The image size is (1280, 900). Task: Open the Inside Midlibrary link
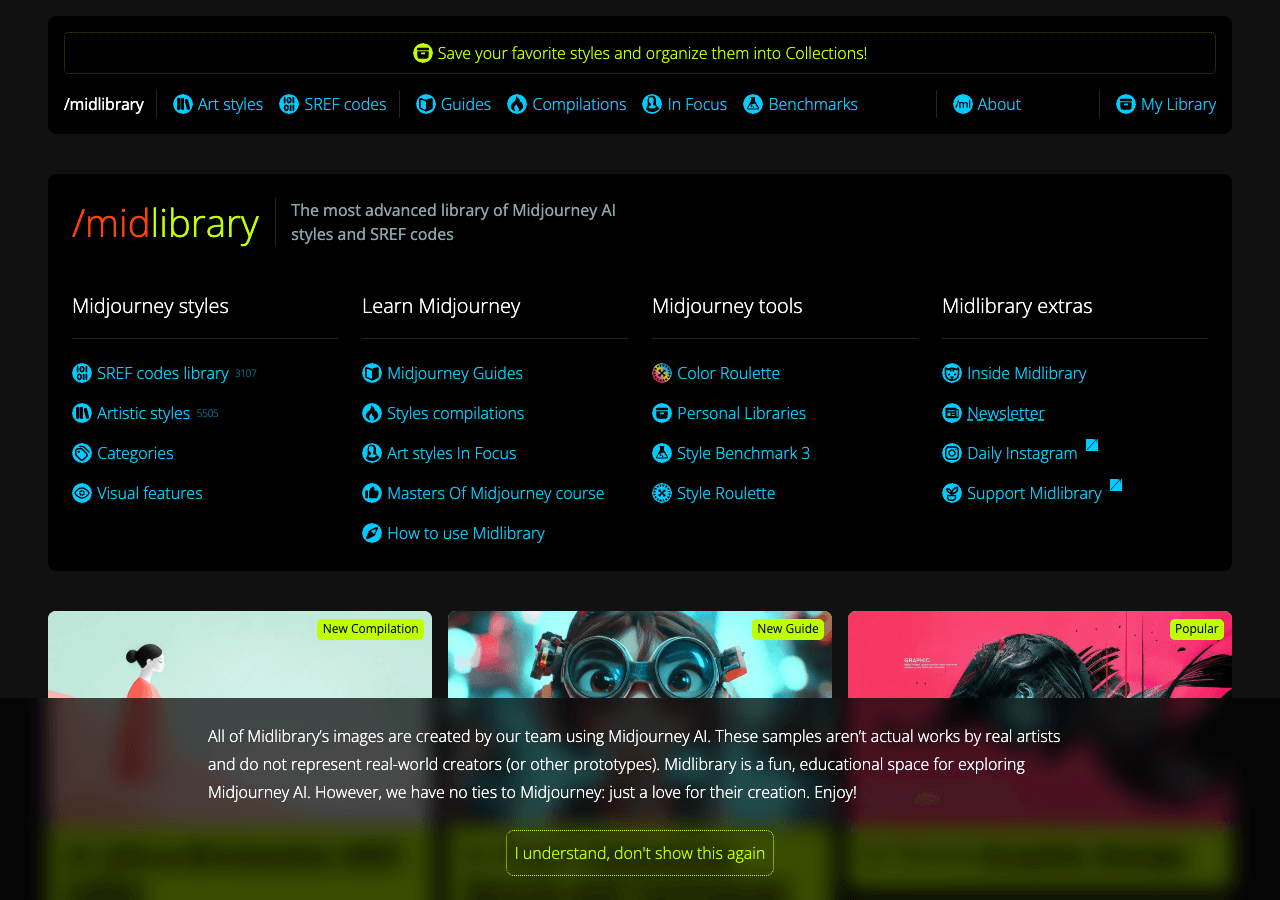[x=1014, y=373]
